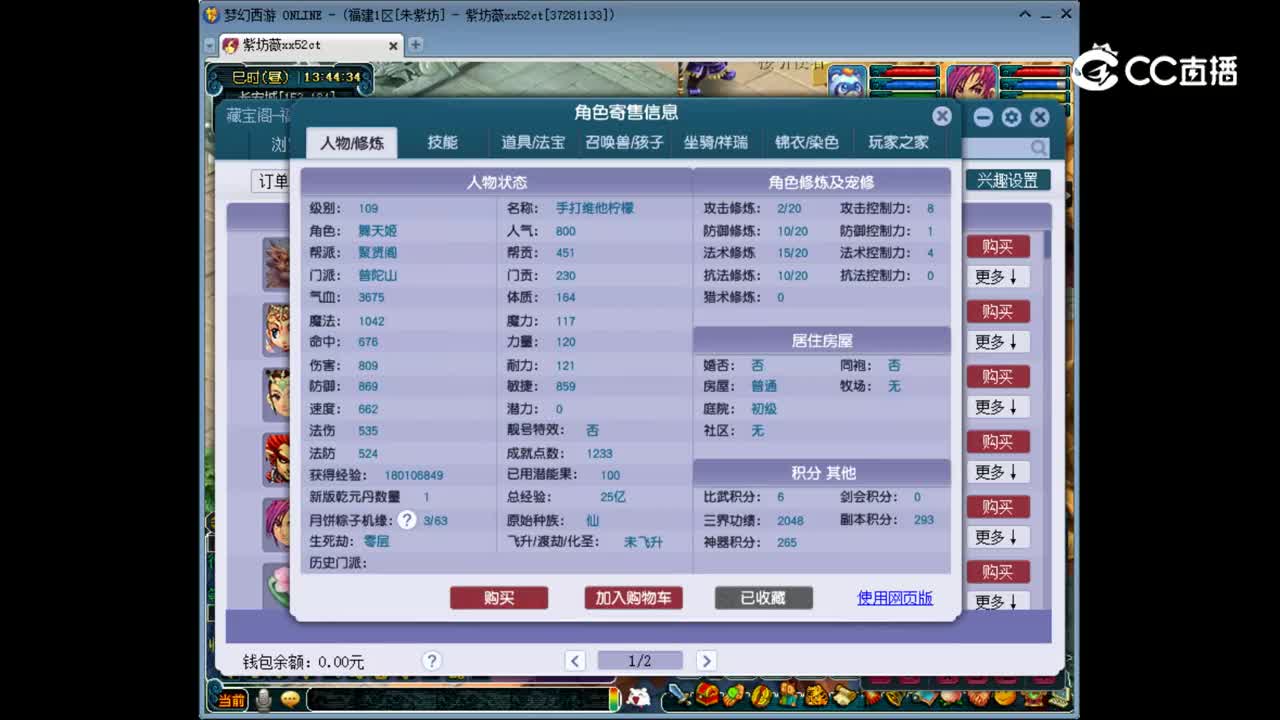Click the game logo icon in title bar

[x=211, y=15]
